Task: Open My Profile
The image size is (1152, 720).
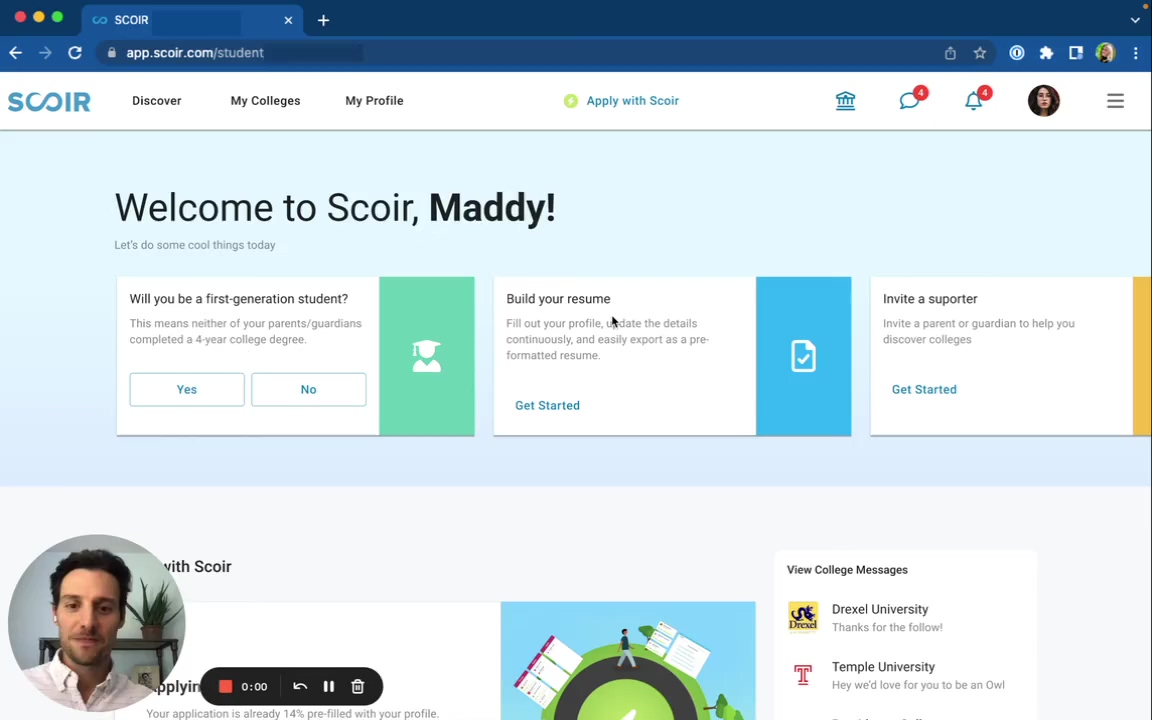Action: pos(374,101)
